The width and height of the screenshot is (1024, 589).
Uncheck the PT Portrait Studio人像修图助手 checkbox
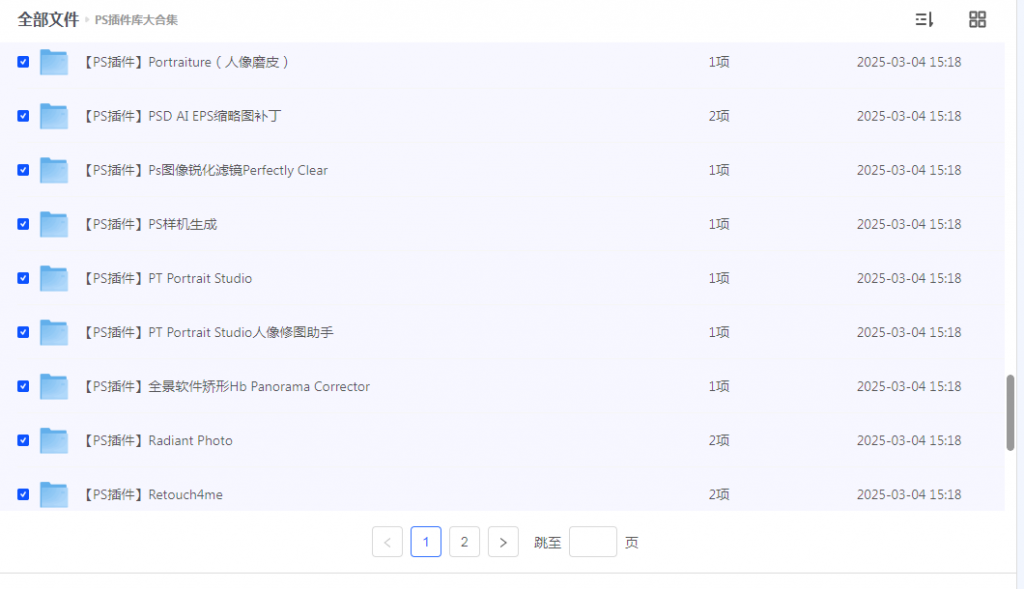coord(23,332)
